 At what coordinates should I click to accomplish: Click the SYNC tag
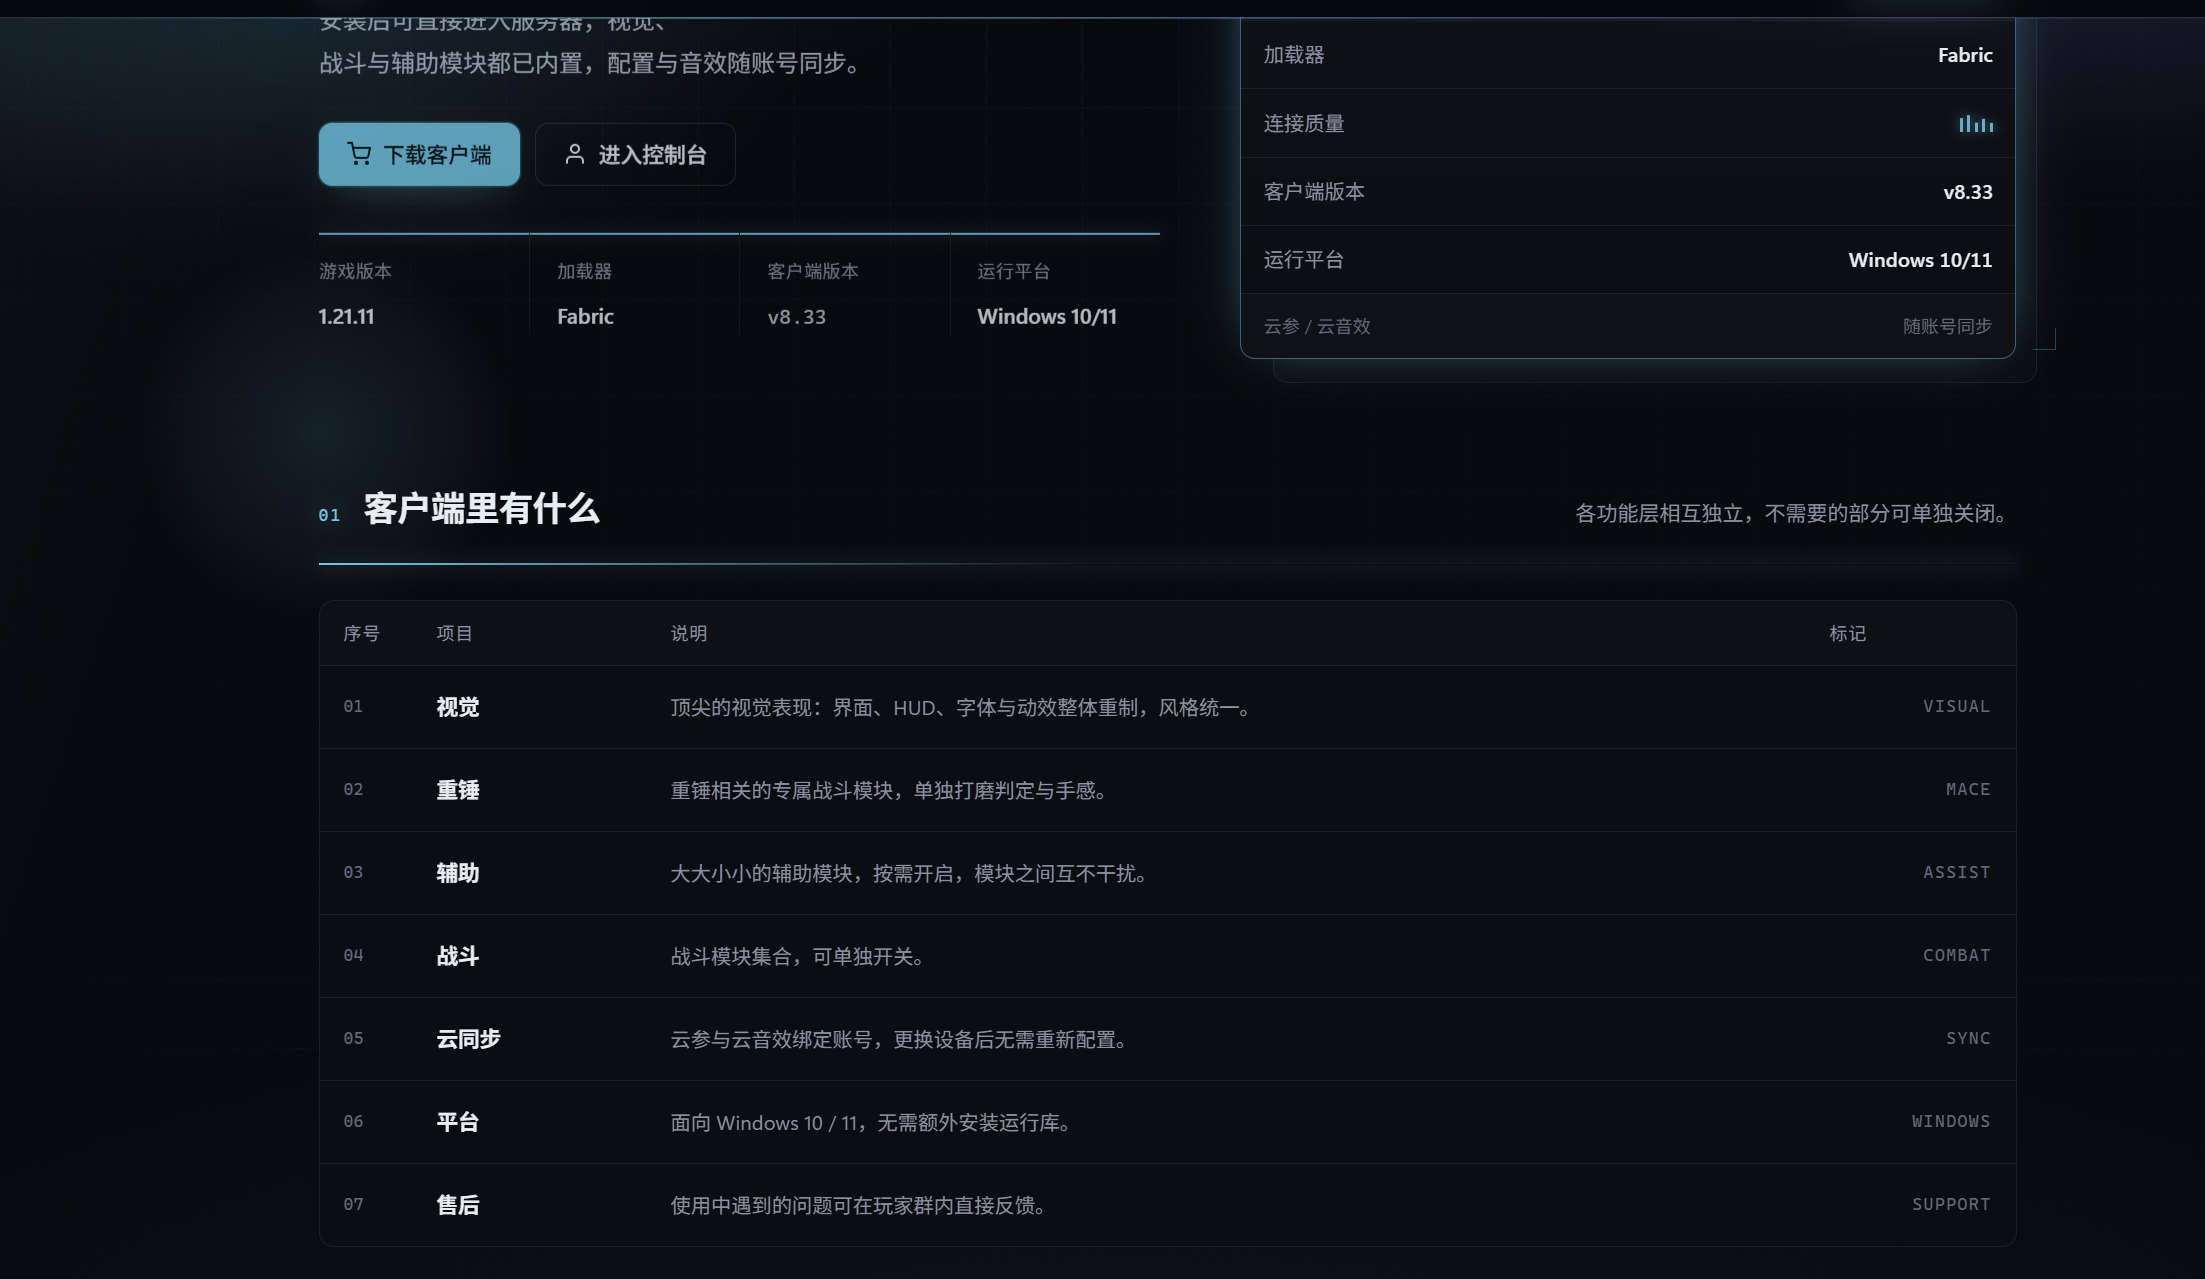pos(1968,1038)
